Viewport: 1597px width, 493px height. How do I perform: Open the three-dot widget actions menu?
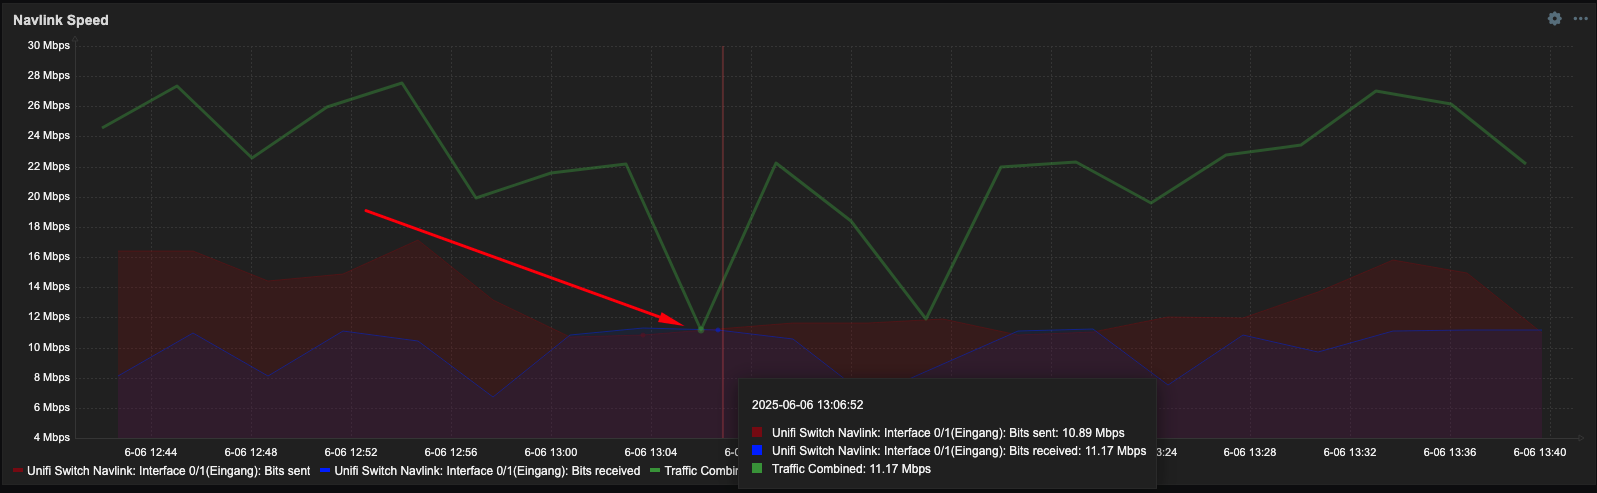[1580, 19]
